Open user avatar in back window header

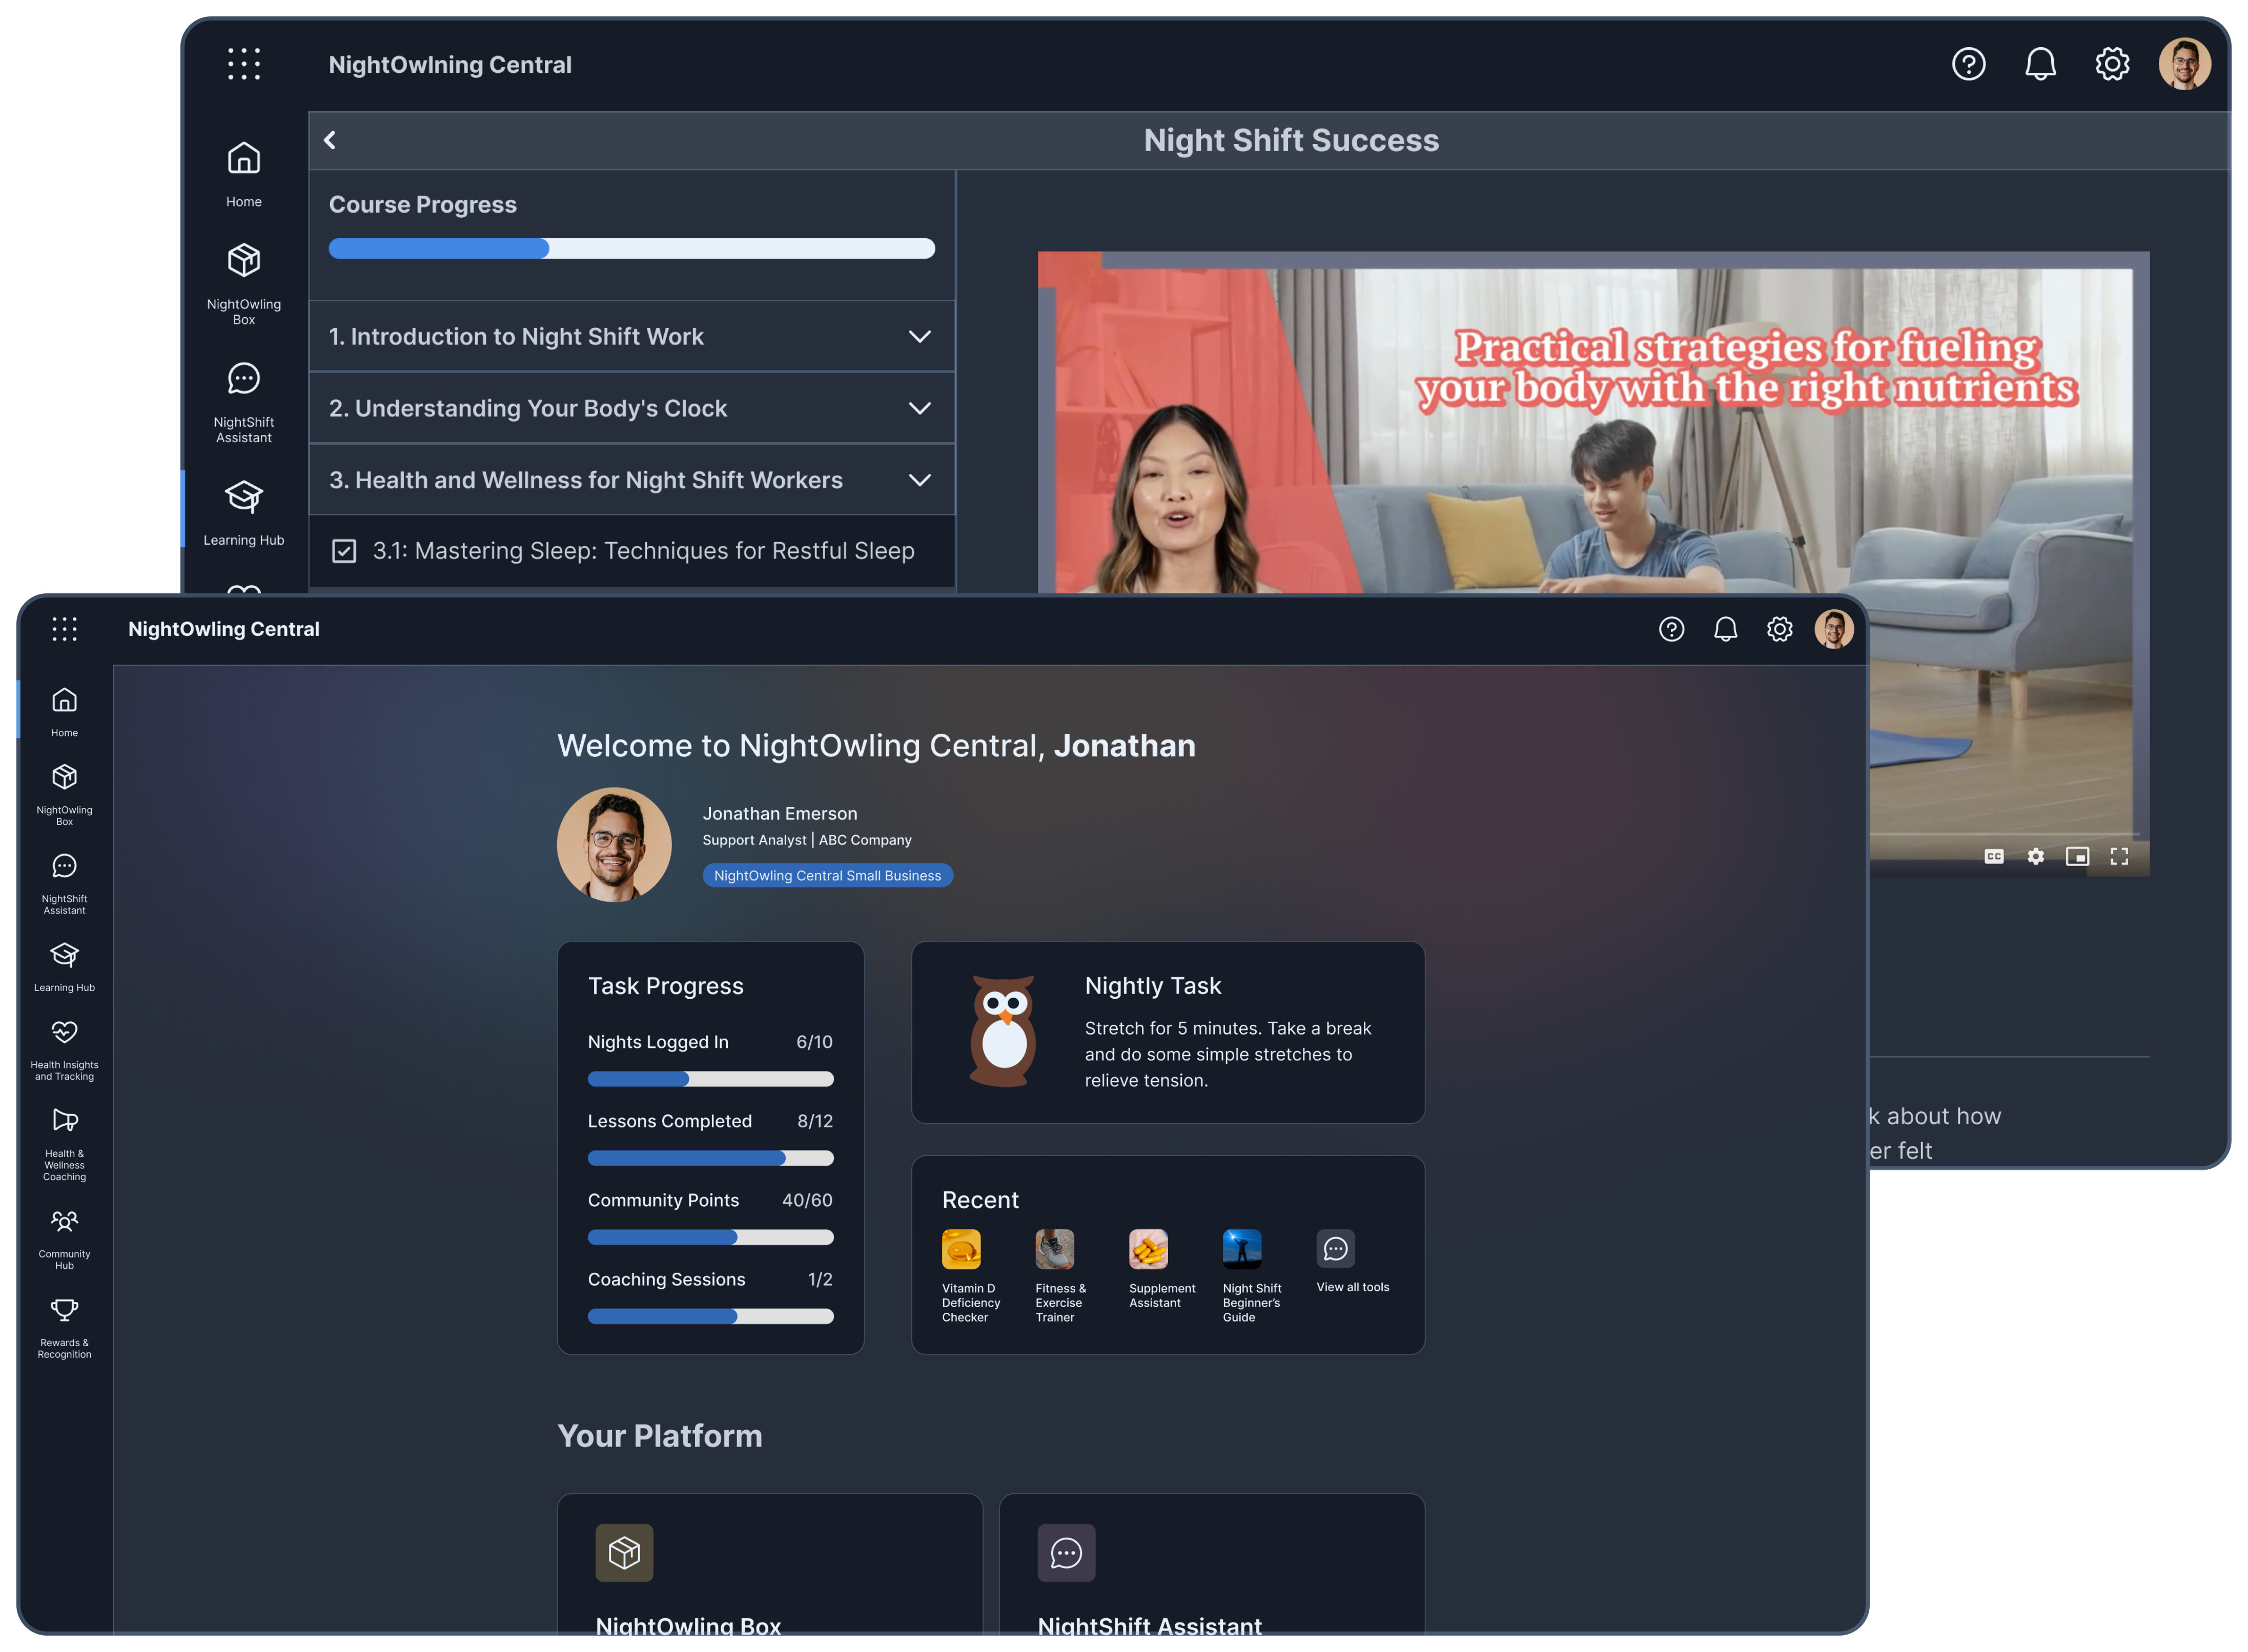[2184, 64]
